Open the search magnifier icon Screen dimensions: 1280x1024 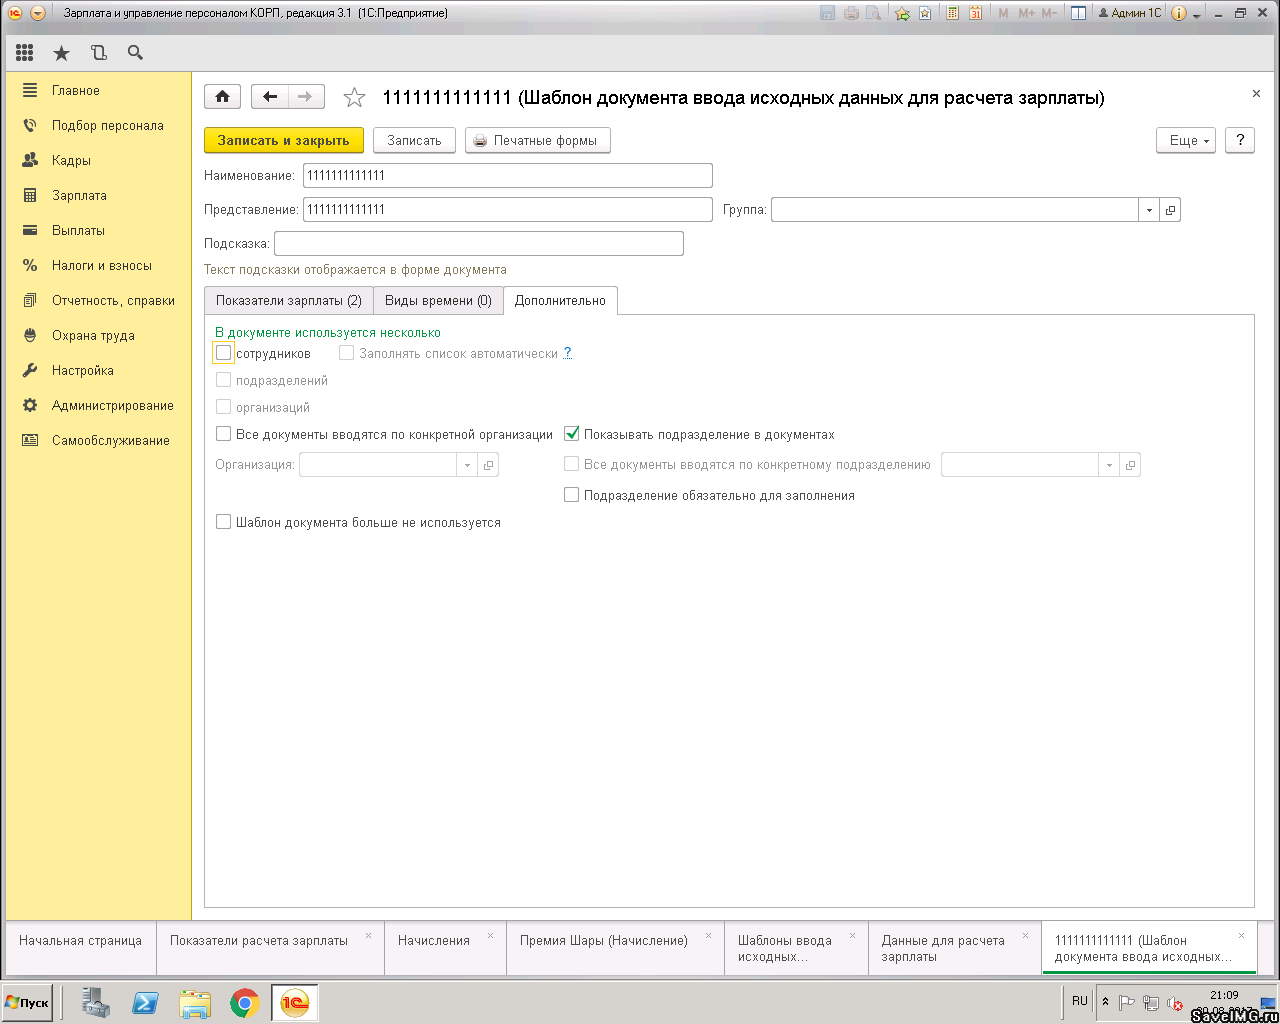pyautogui.click(x=135, y=53)
